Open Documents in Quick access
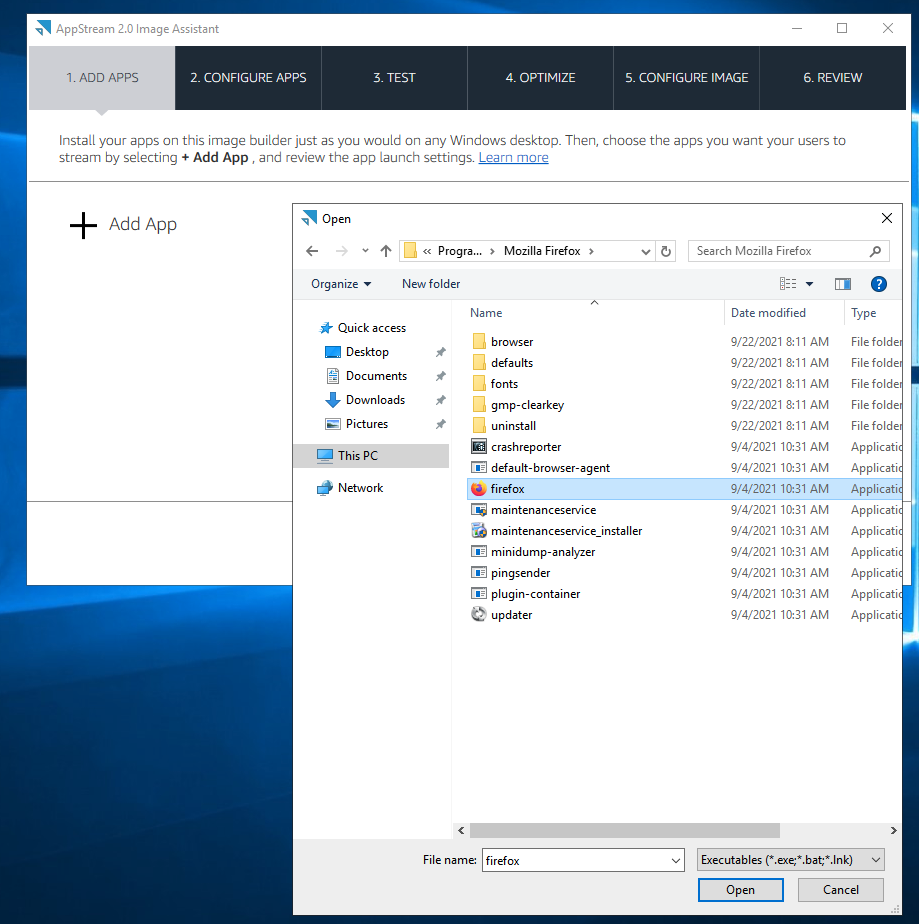919x924 pixels. [376, 376]
